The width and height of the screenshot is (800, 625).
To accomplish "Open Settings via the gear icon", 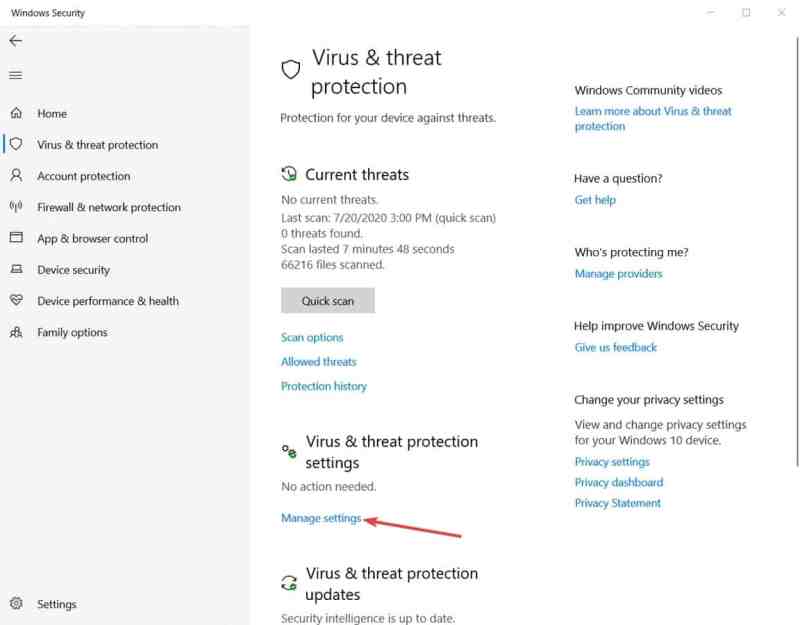I will click(16, 604).
